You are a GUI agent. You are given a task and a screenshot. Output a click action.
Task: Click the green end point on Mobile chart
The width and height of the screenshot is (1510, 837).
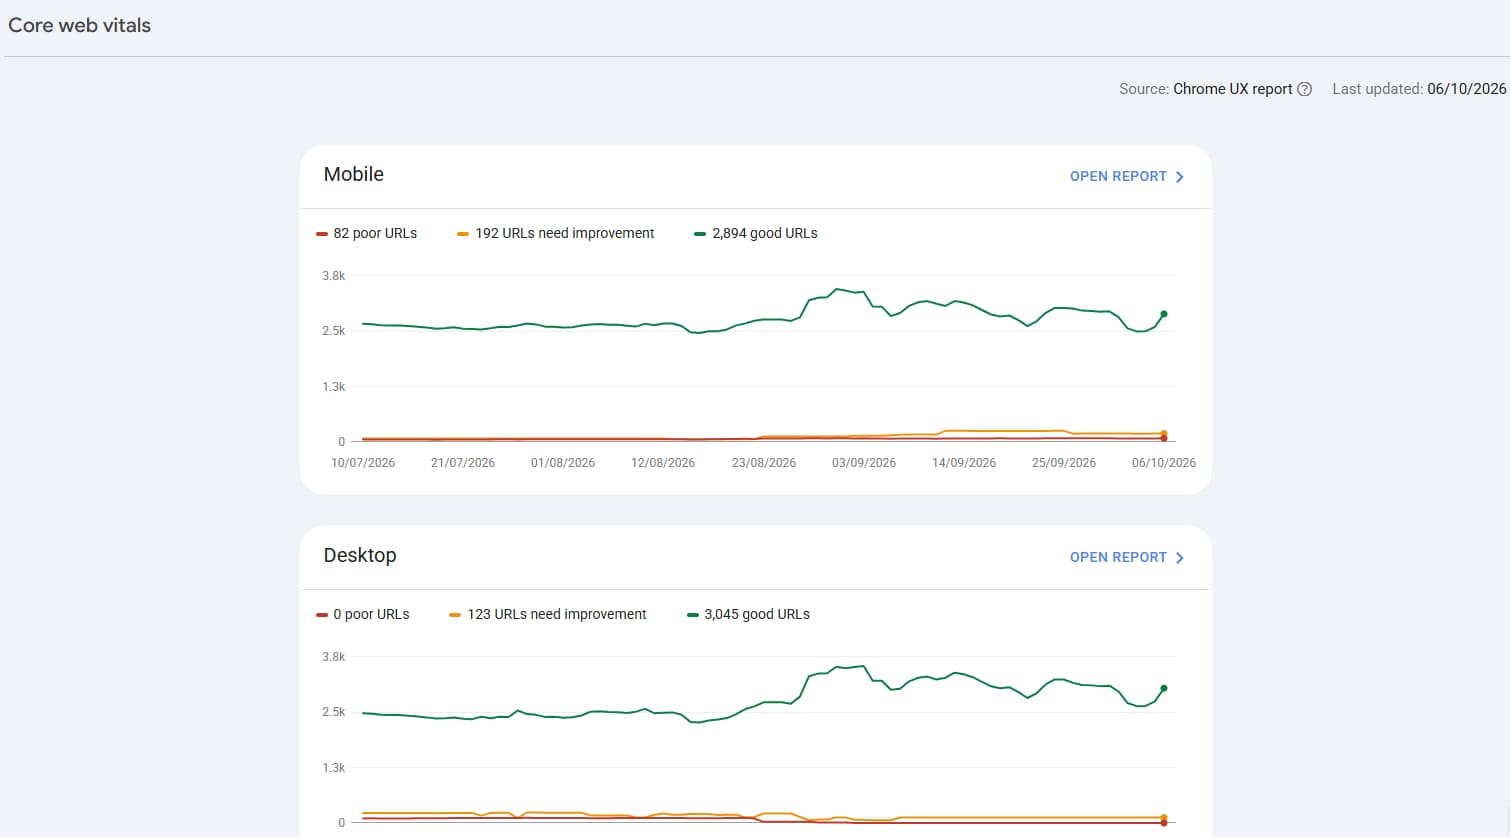tap(1164, 314)
